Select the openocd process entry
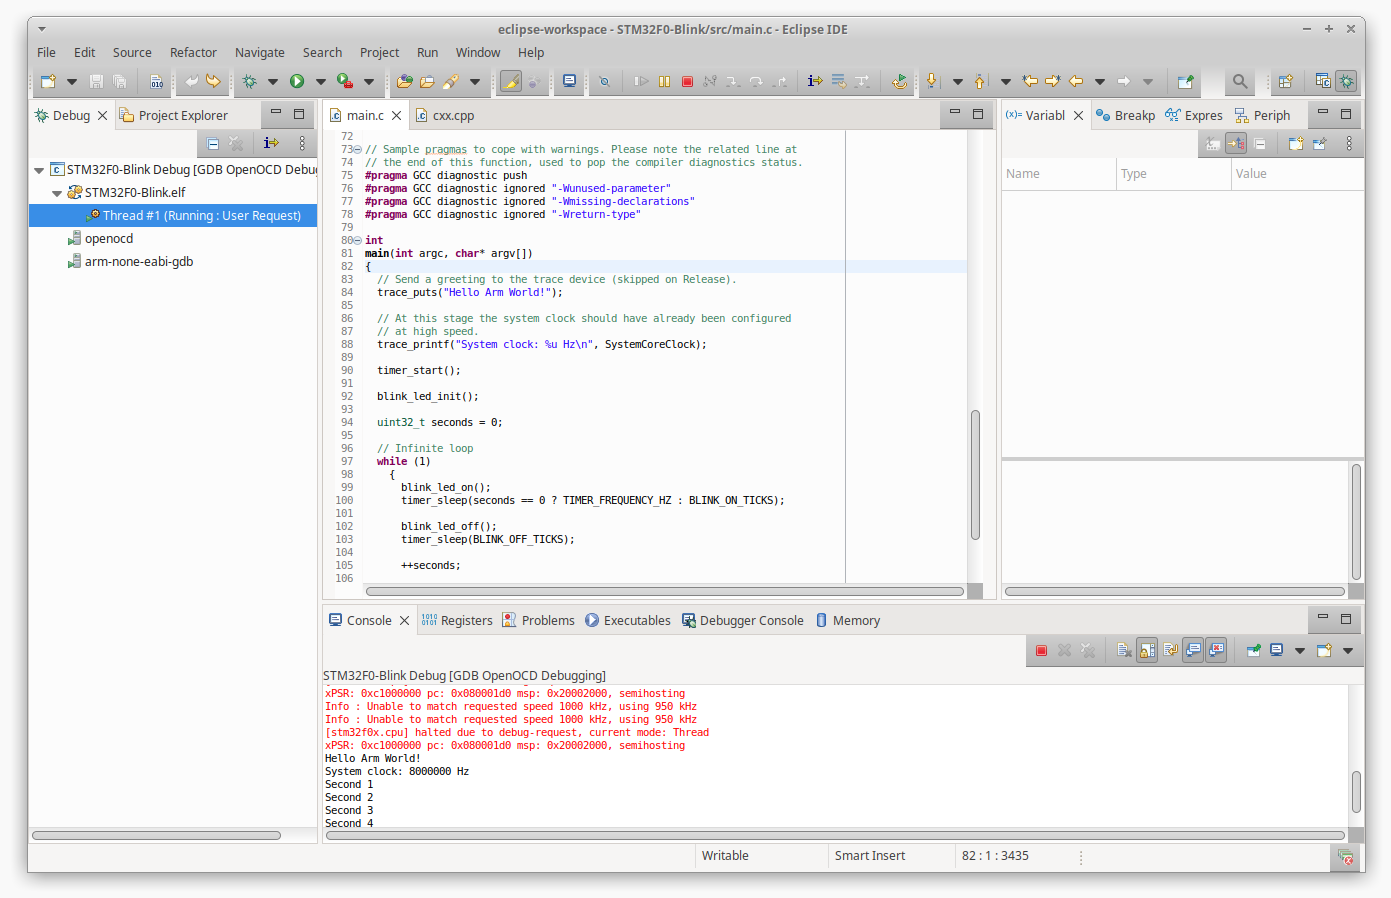 109,238
